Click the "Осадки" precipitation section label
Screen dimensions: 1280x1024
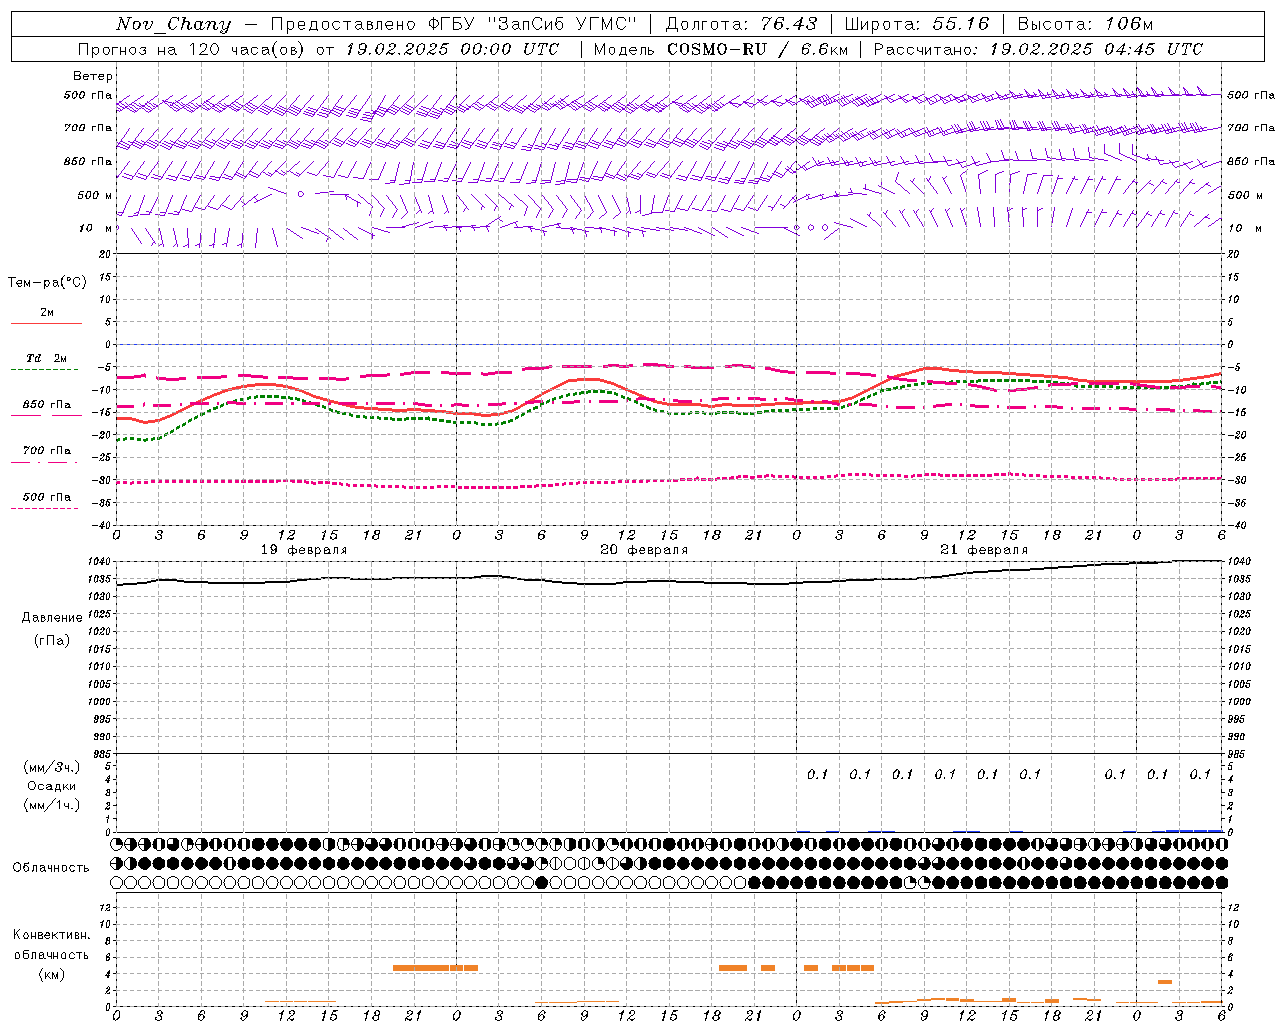tap(52, 786)
